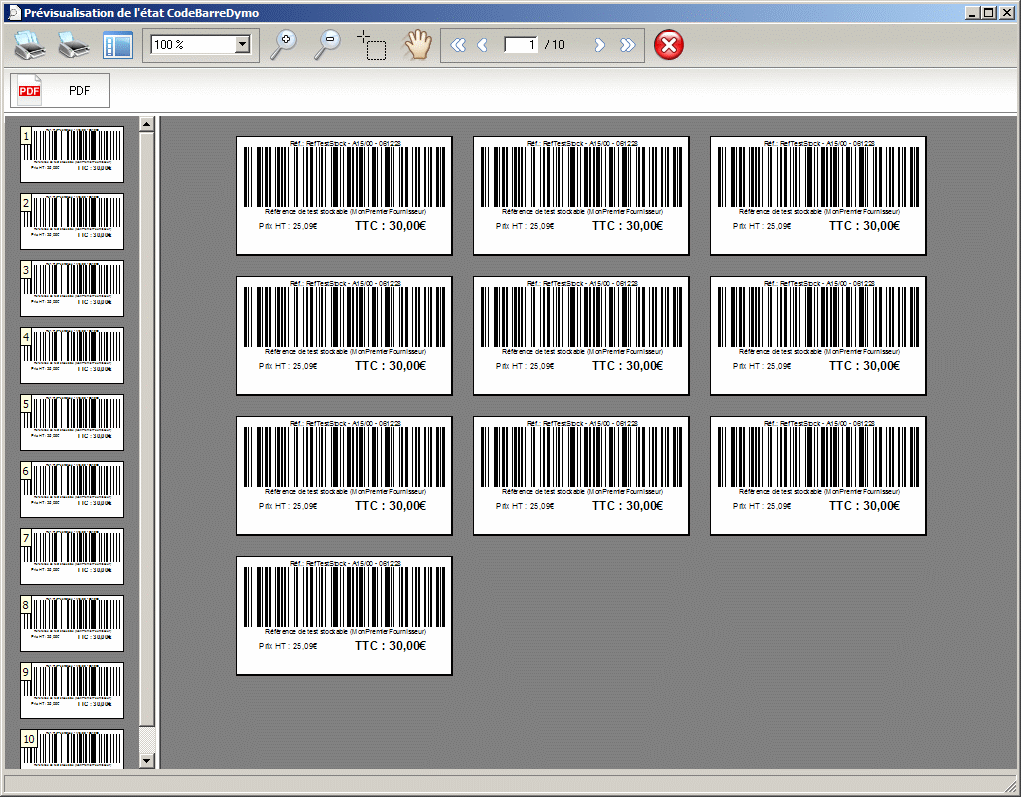Click the zoom out magnifier
This screenshot has height=797, width=1021.
coord(327,45)
